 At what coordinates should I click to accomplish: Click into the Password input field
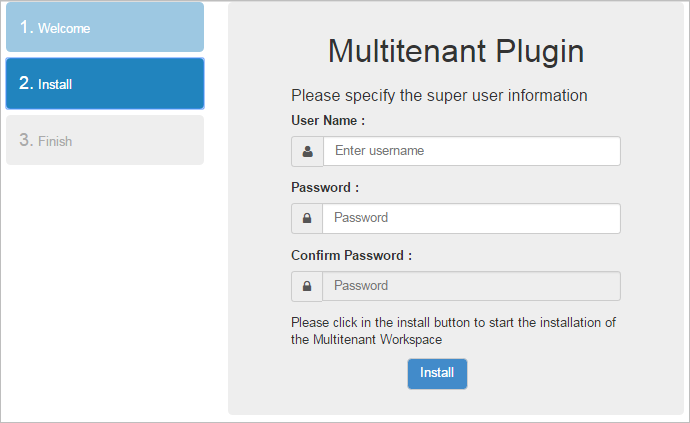point(471,218)
